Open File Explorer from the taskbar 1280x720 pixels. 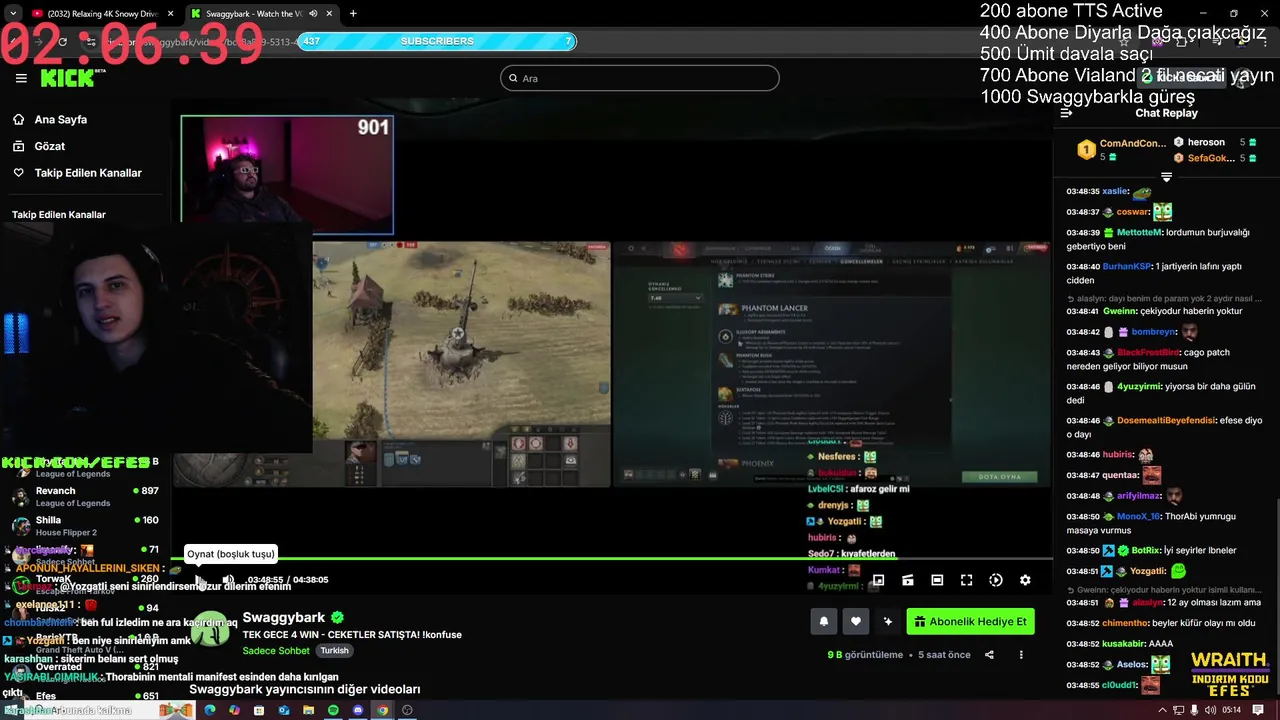coord(308,710)
